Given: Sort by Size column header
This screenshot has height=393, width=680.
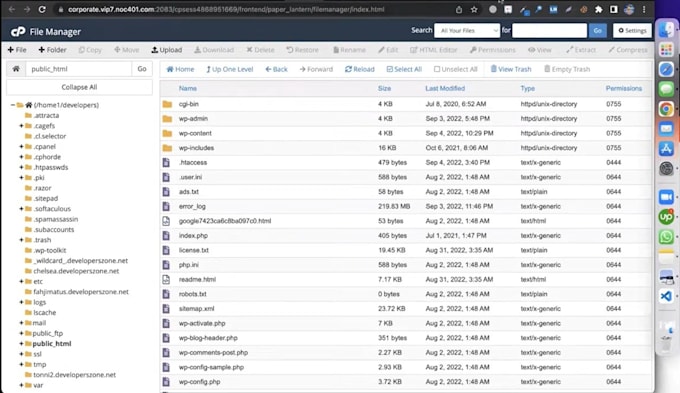Looking at the screenshot, I should 384,88.
